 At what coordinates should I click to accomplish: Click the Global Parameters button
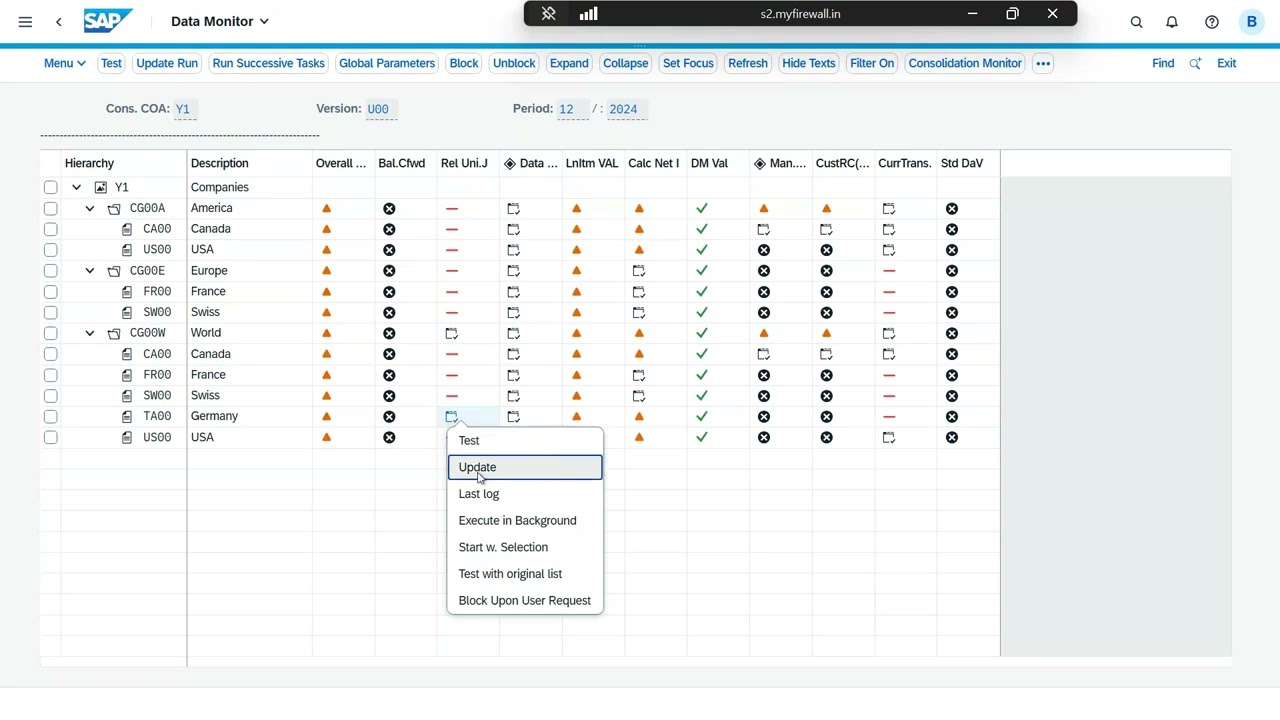pyautogui.click(x=387, y=63)
